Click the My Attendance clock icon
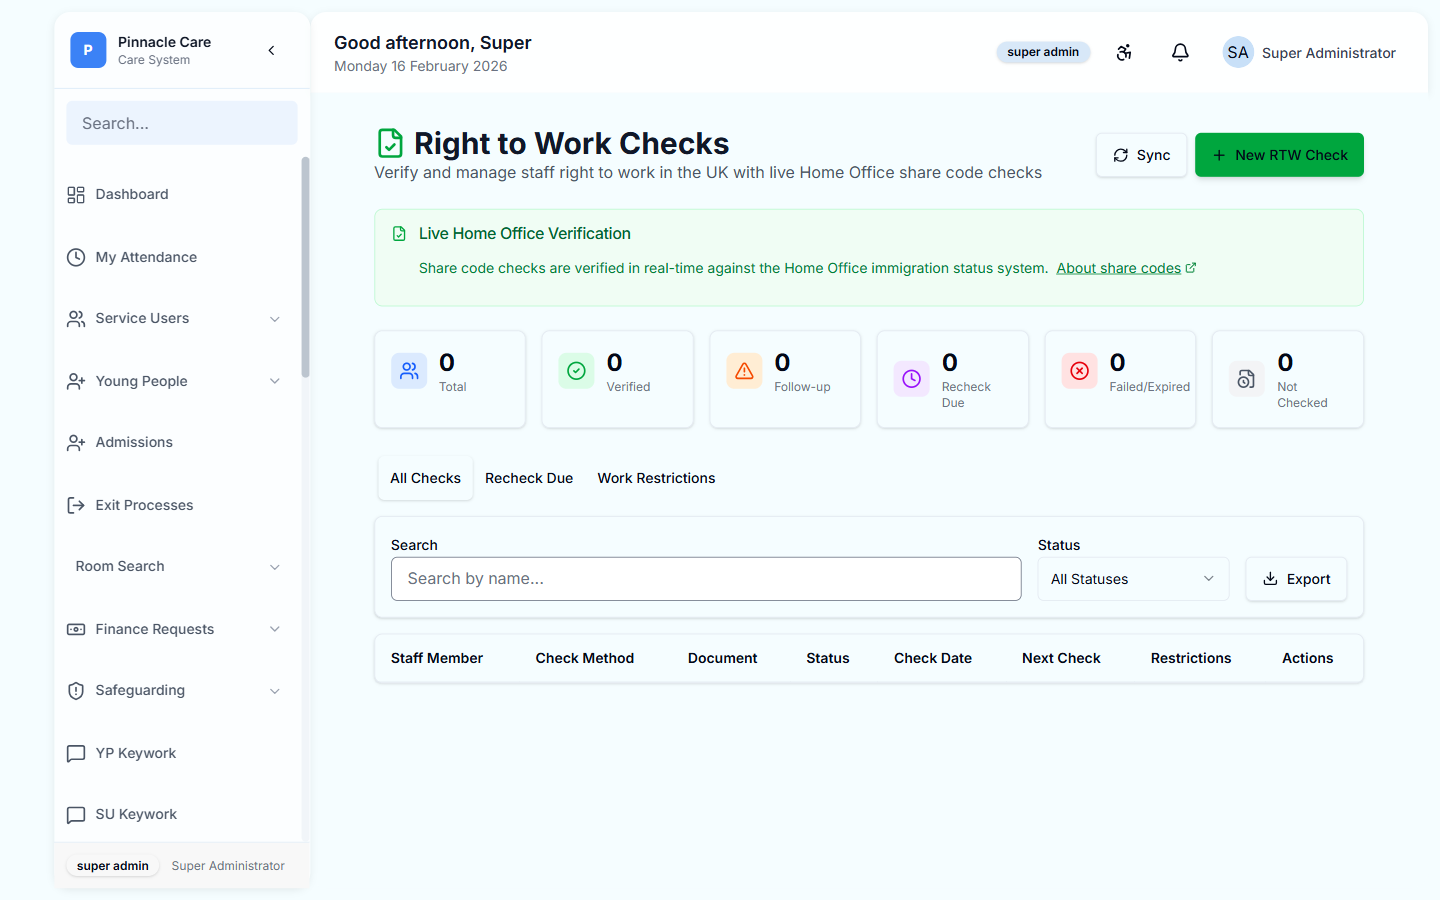Screen dimensions: 1440x900 (x=75, y=257)
